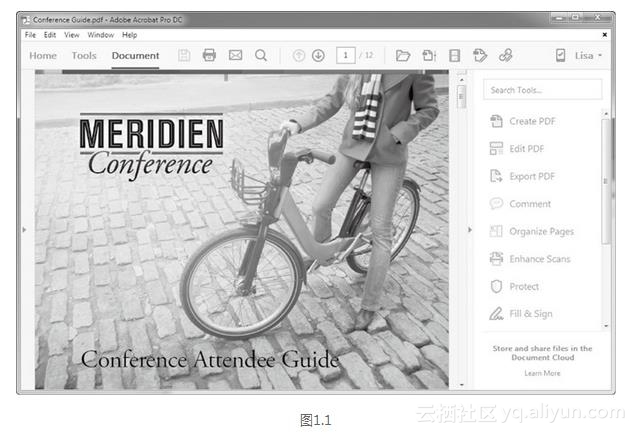Click the page thumbnails toolbar icon

tap(455, 55)
